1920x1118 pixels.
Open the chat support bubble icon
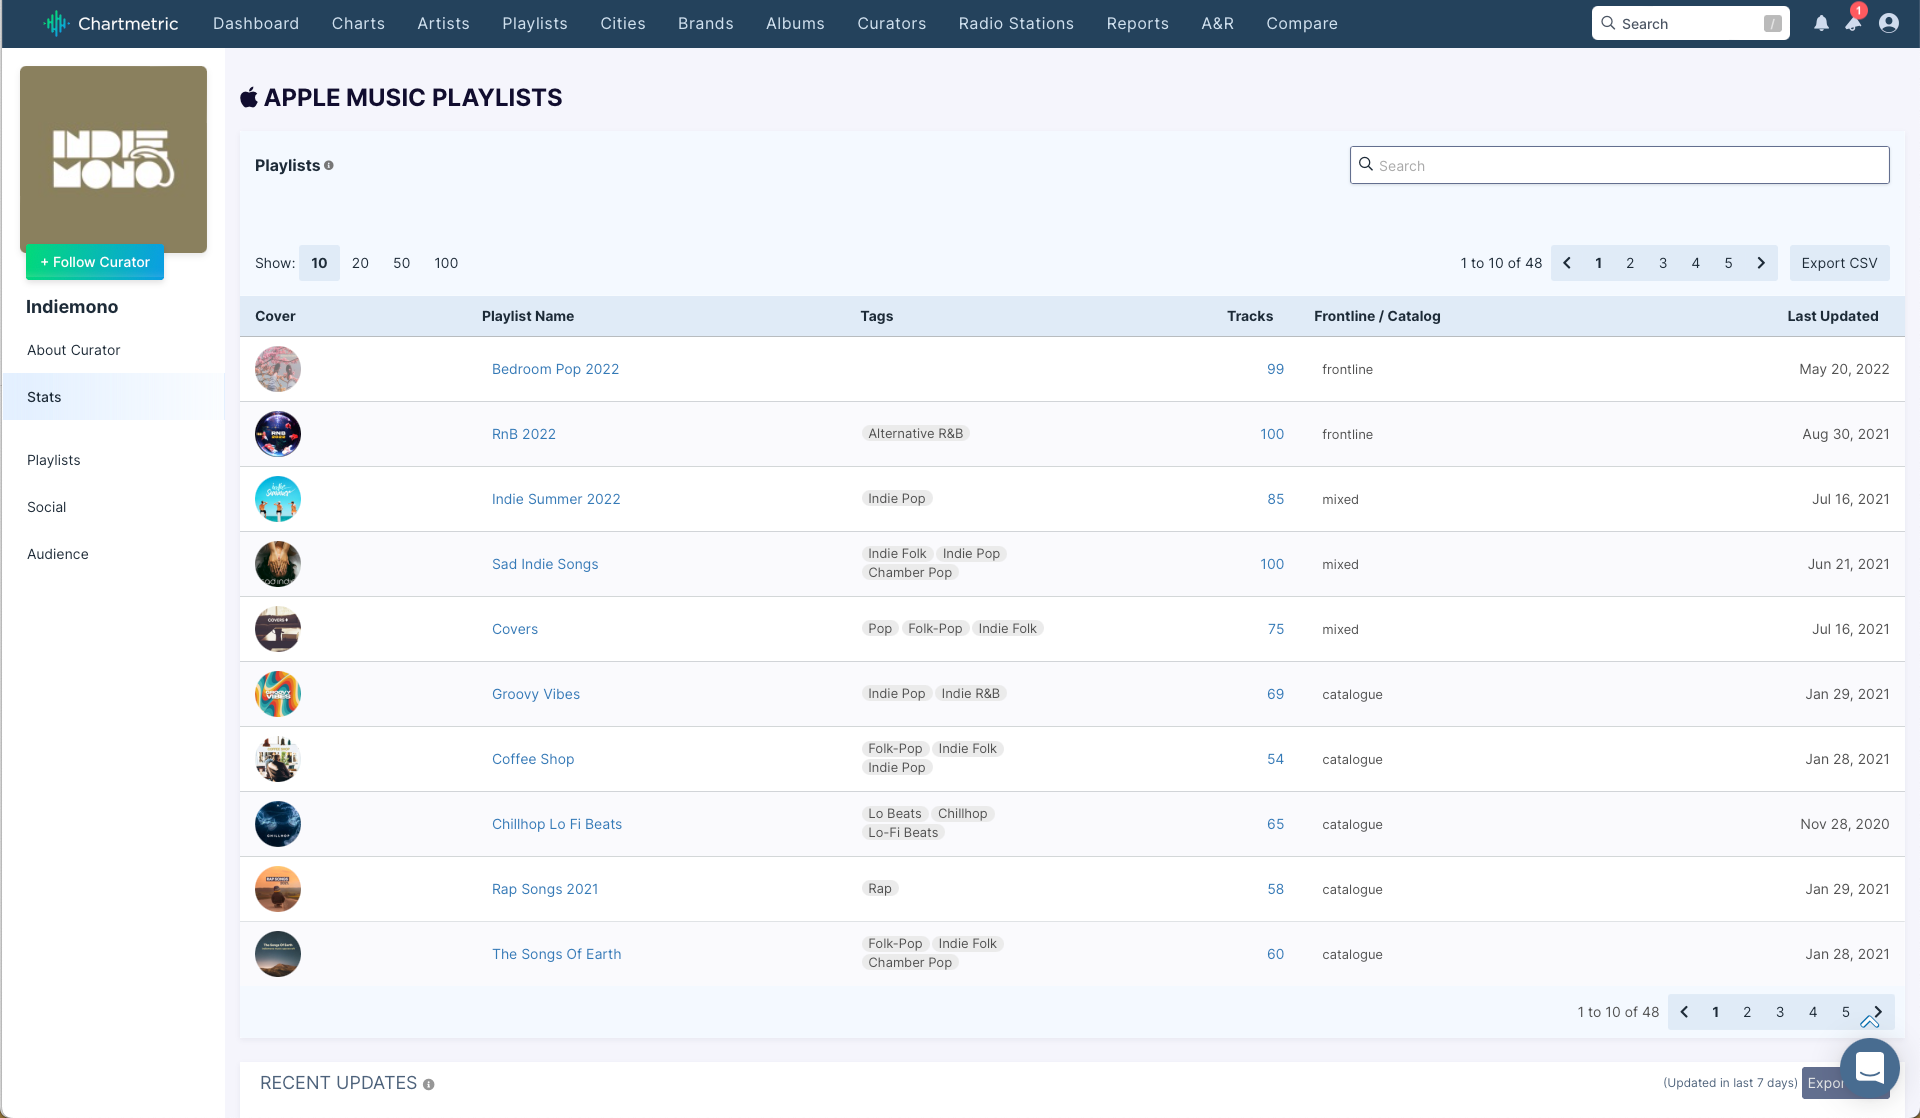1869,1067
